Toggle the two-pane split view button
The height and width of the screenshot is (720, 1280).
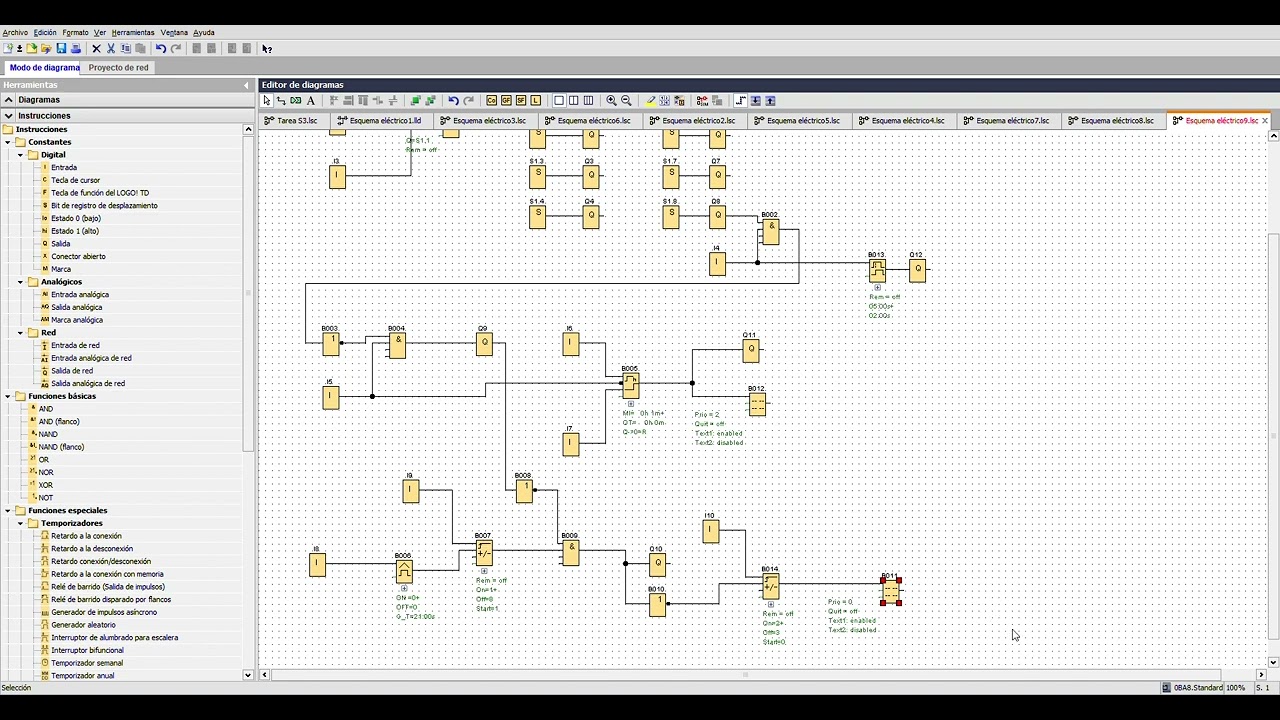573,100
